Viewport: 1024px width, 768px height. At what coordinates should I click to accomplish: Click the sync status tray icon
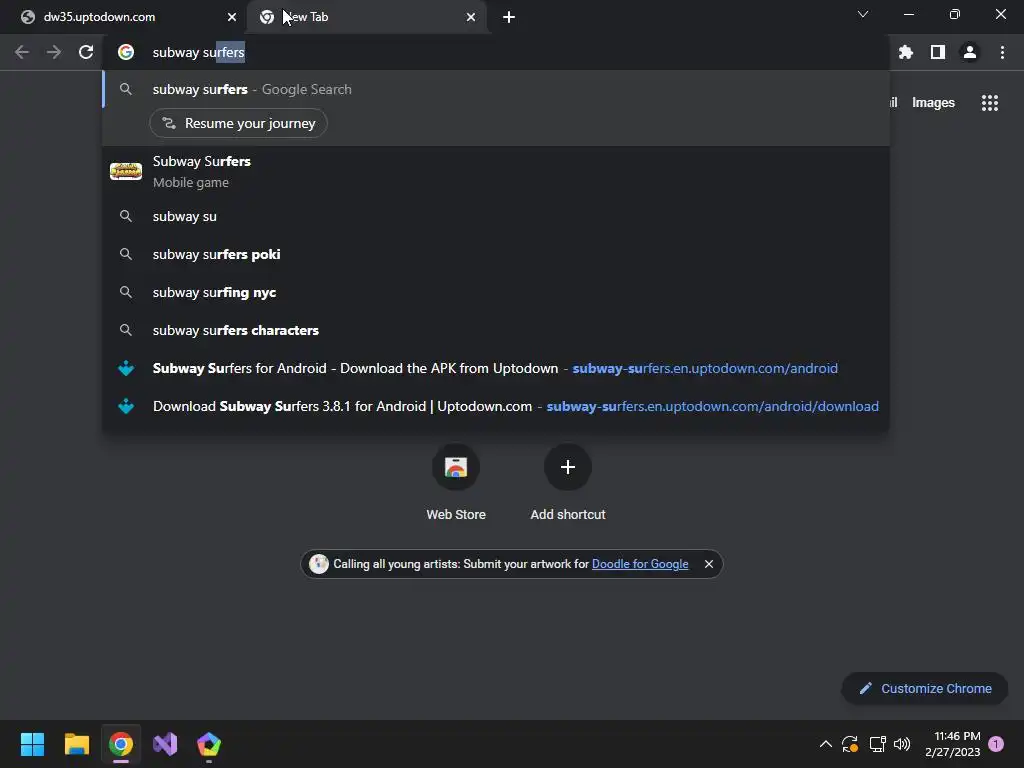point(850,744)
